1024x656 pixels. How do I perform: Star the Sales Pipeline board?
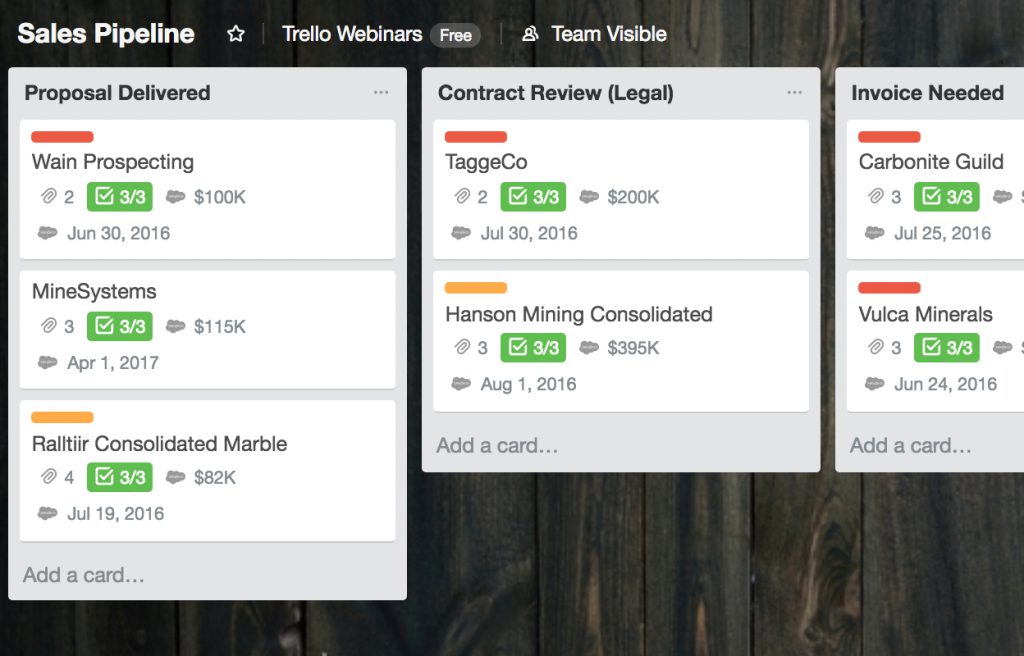[236, 34]
